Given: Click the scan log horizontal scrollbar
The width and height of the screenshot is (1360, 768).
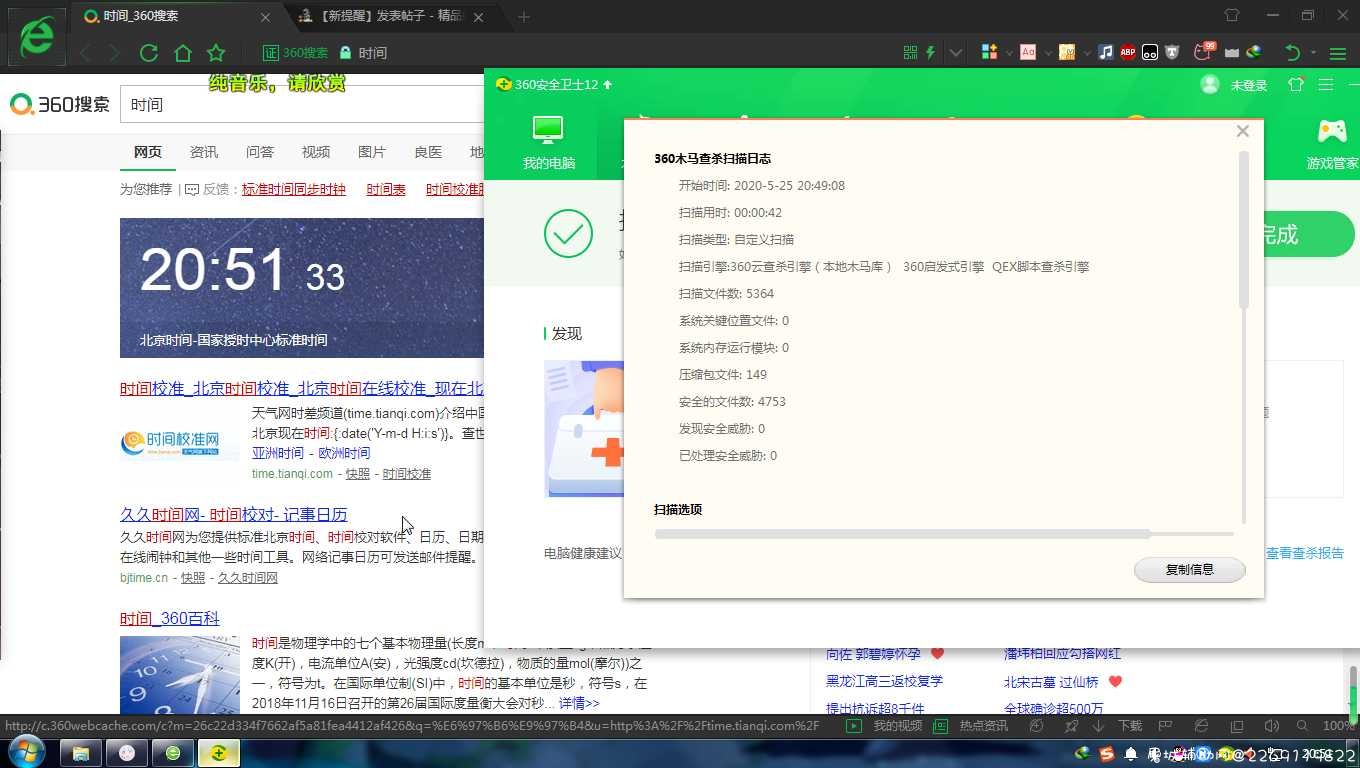Looking at the screenshot, I should [x=902, y=534].
